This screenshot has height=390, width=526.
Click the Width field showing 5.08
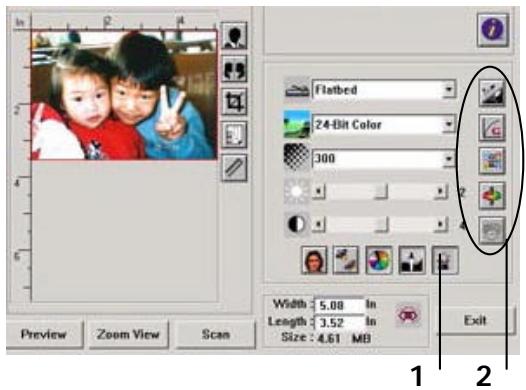[x=339, y=305]
